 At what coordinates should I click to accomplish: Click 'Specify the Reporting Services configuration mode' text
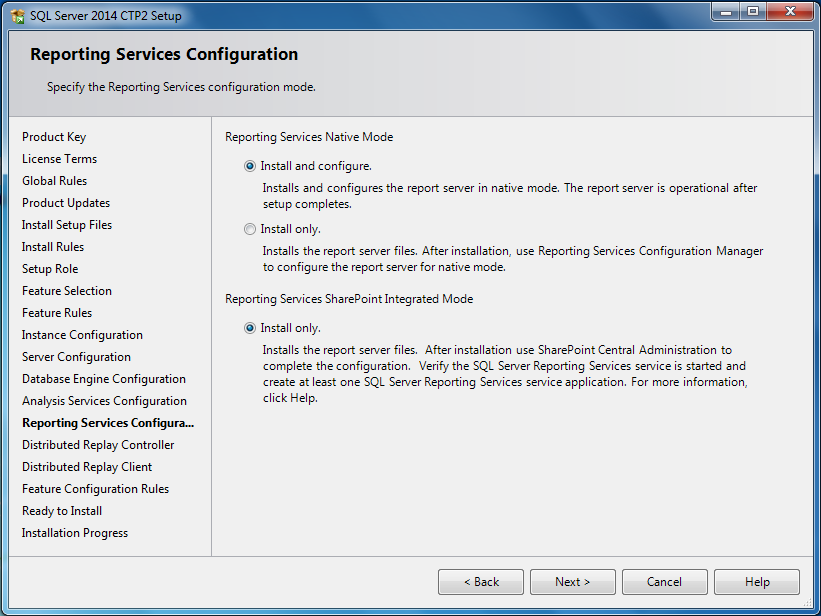coord(181,87)
